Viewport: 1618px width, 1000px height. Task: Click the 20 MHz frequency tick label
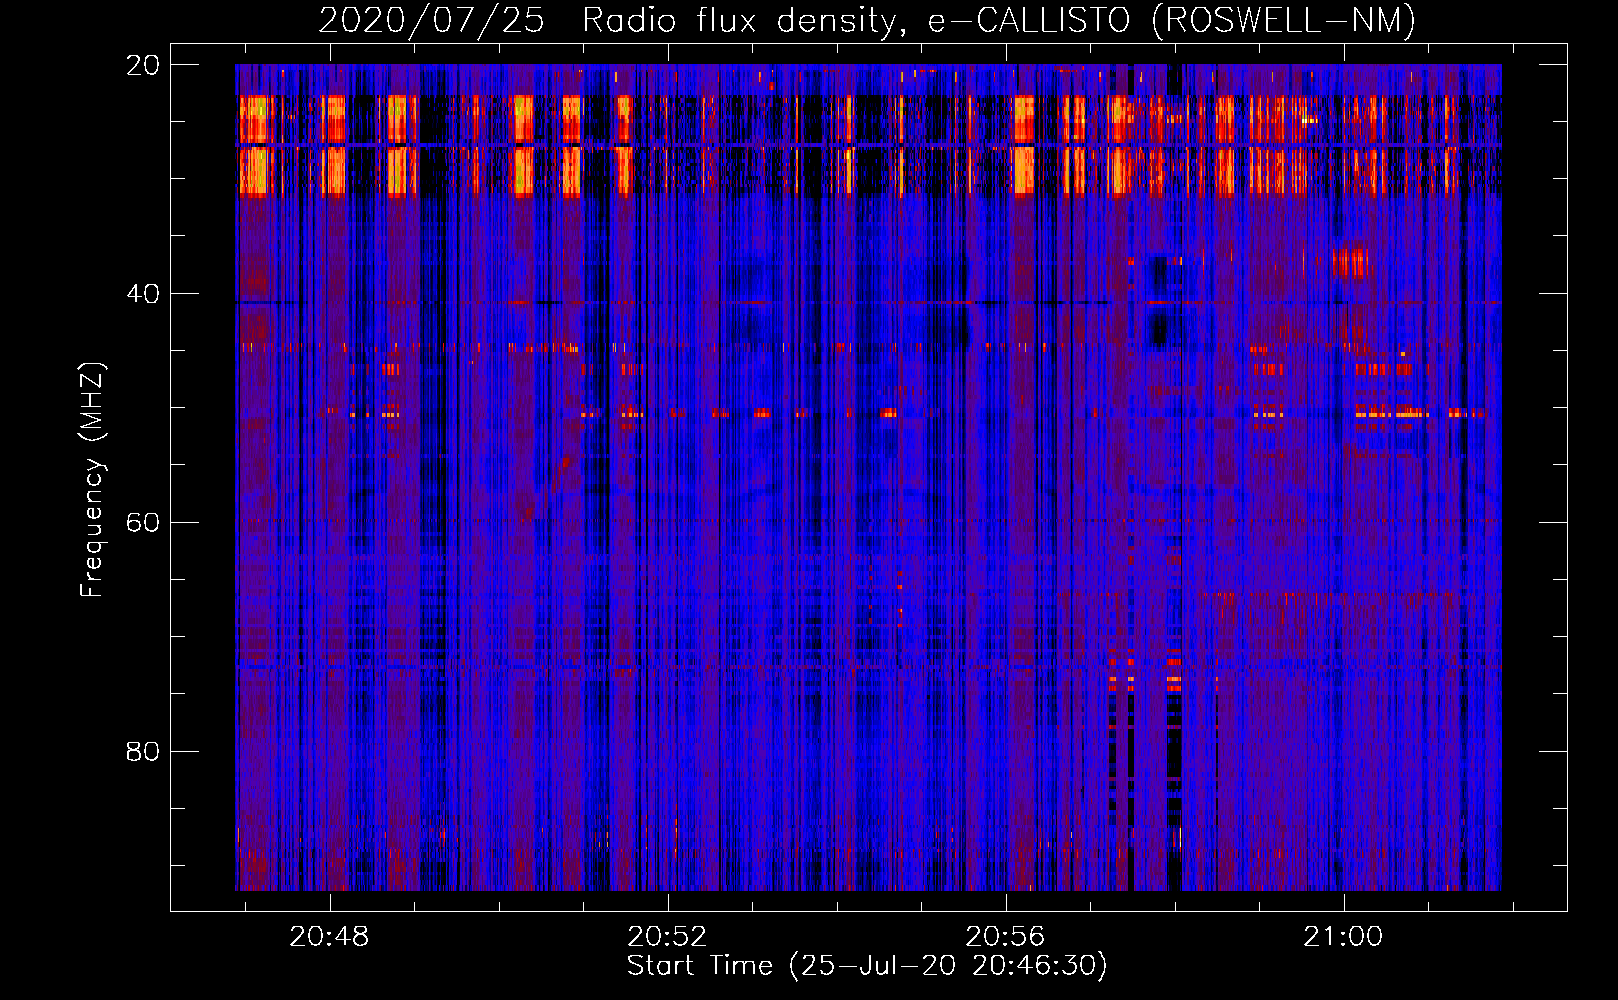click(x=143, y=65)
